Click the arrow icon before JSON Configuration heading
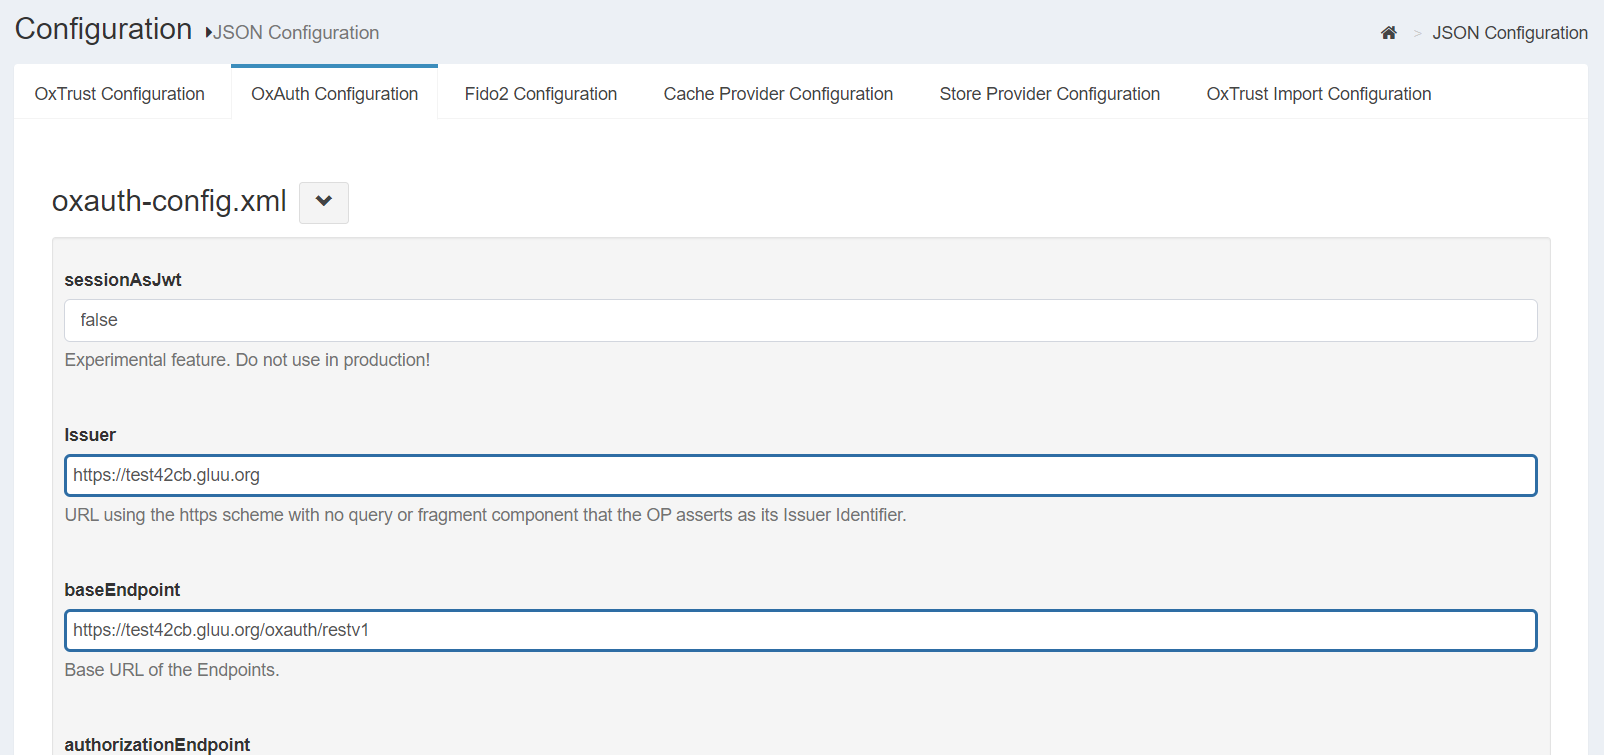Image resolution: width=1604 pixels, height=755 pixels. [x=208, y=32]
